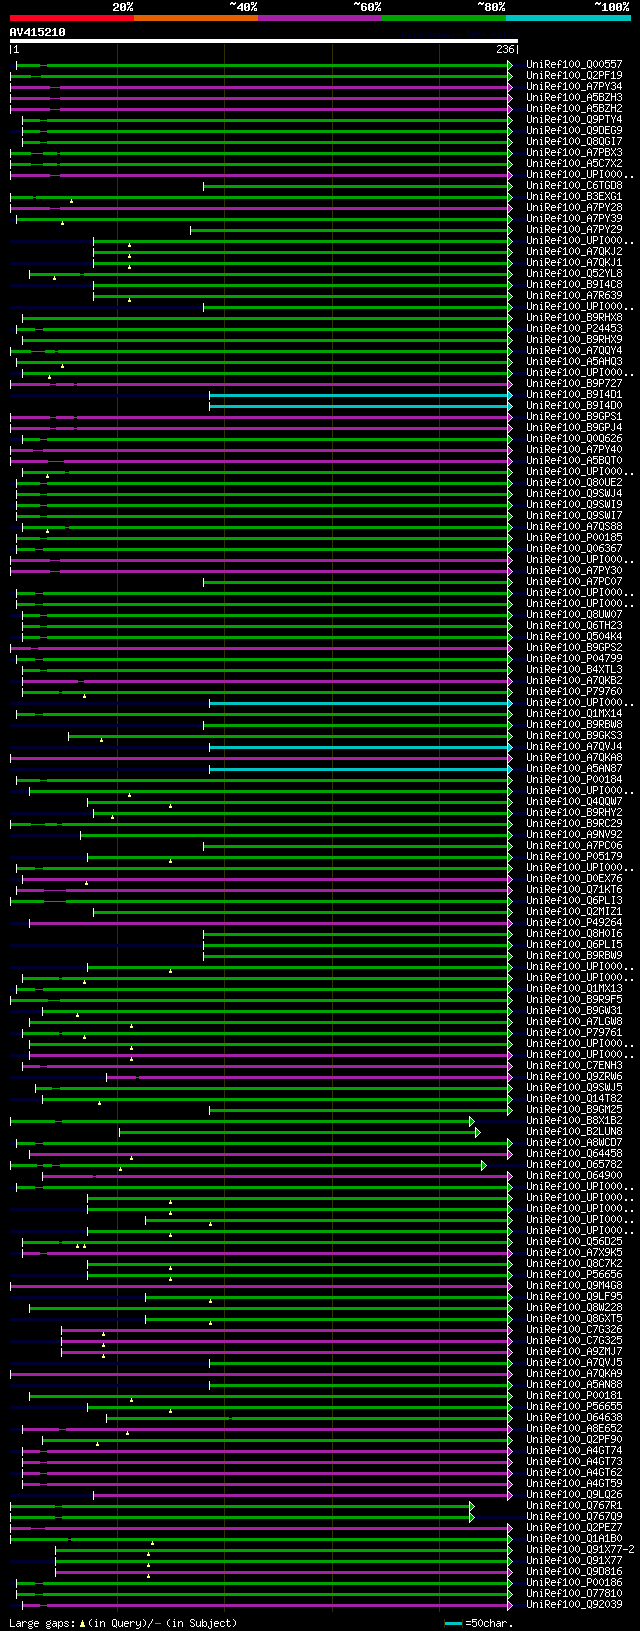Select the UniRef100_D0EX76 label
This screenshot has height=1631, width=640.
[574, 879]
